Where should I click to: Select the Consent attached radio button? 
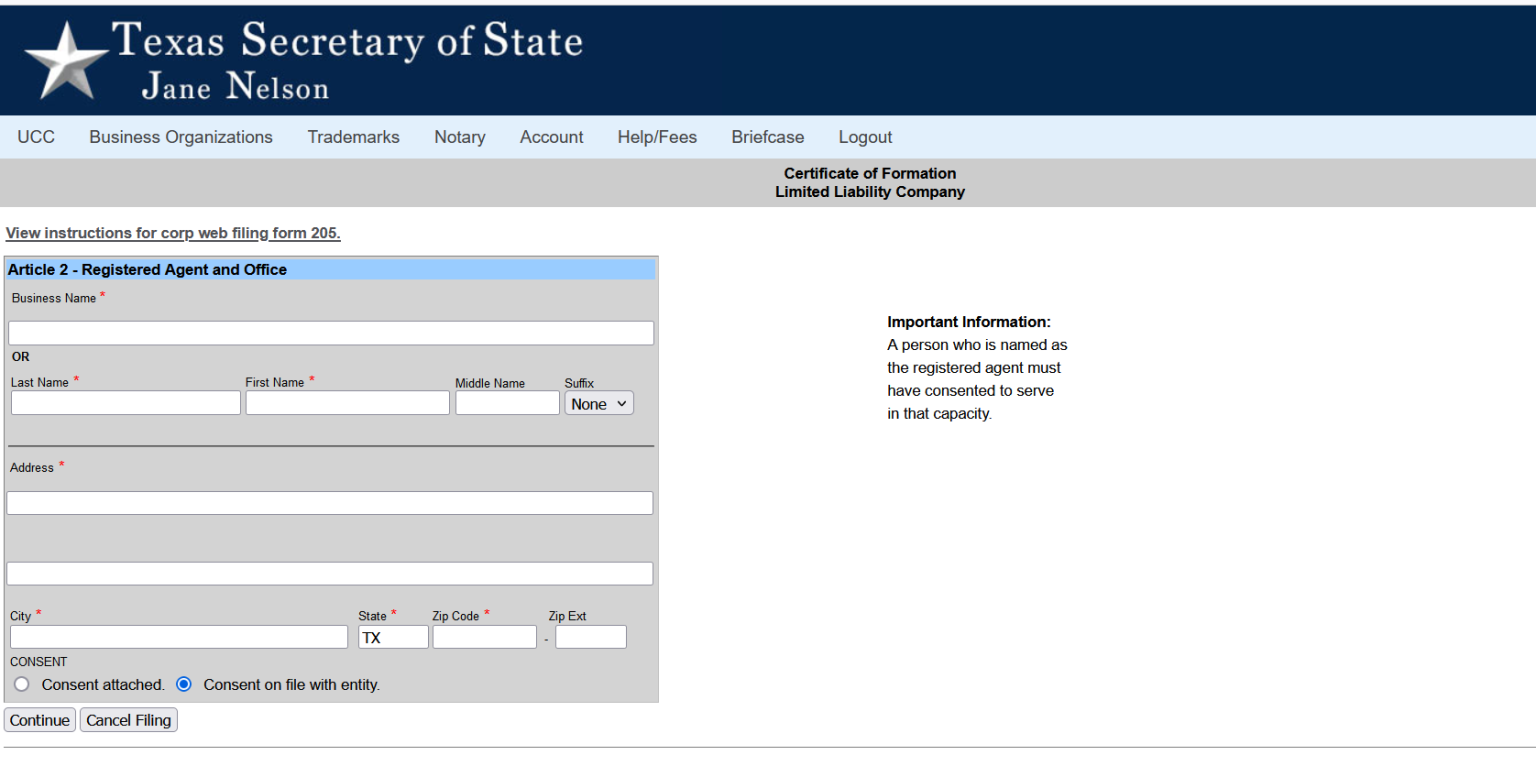[x=22, y=685]
